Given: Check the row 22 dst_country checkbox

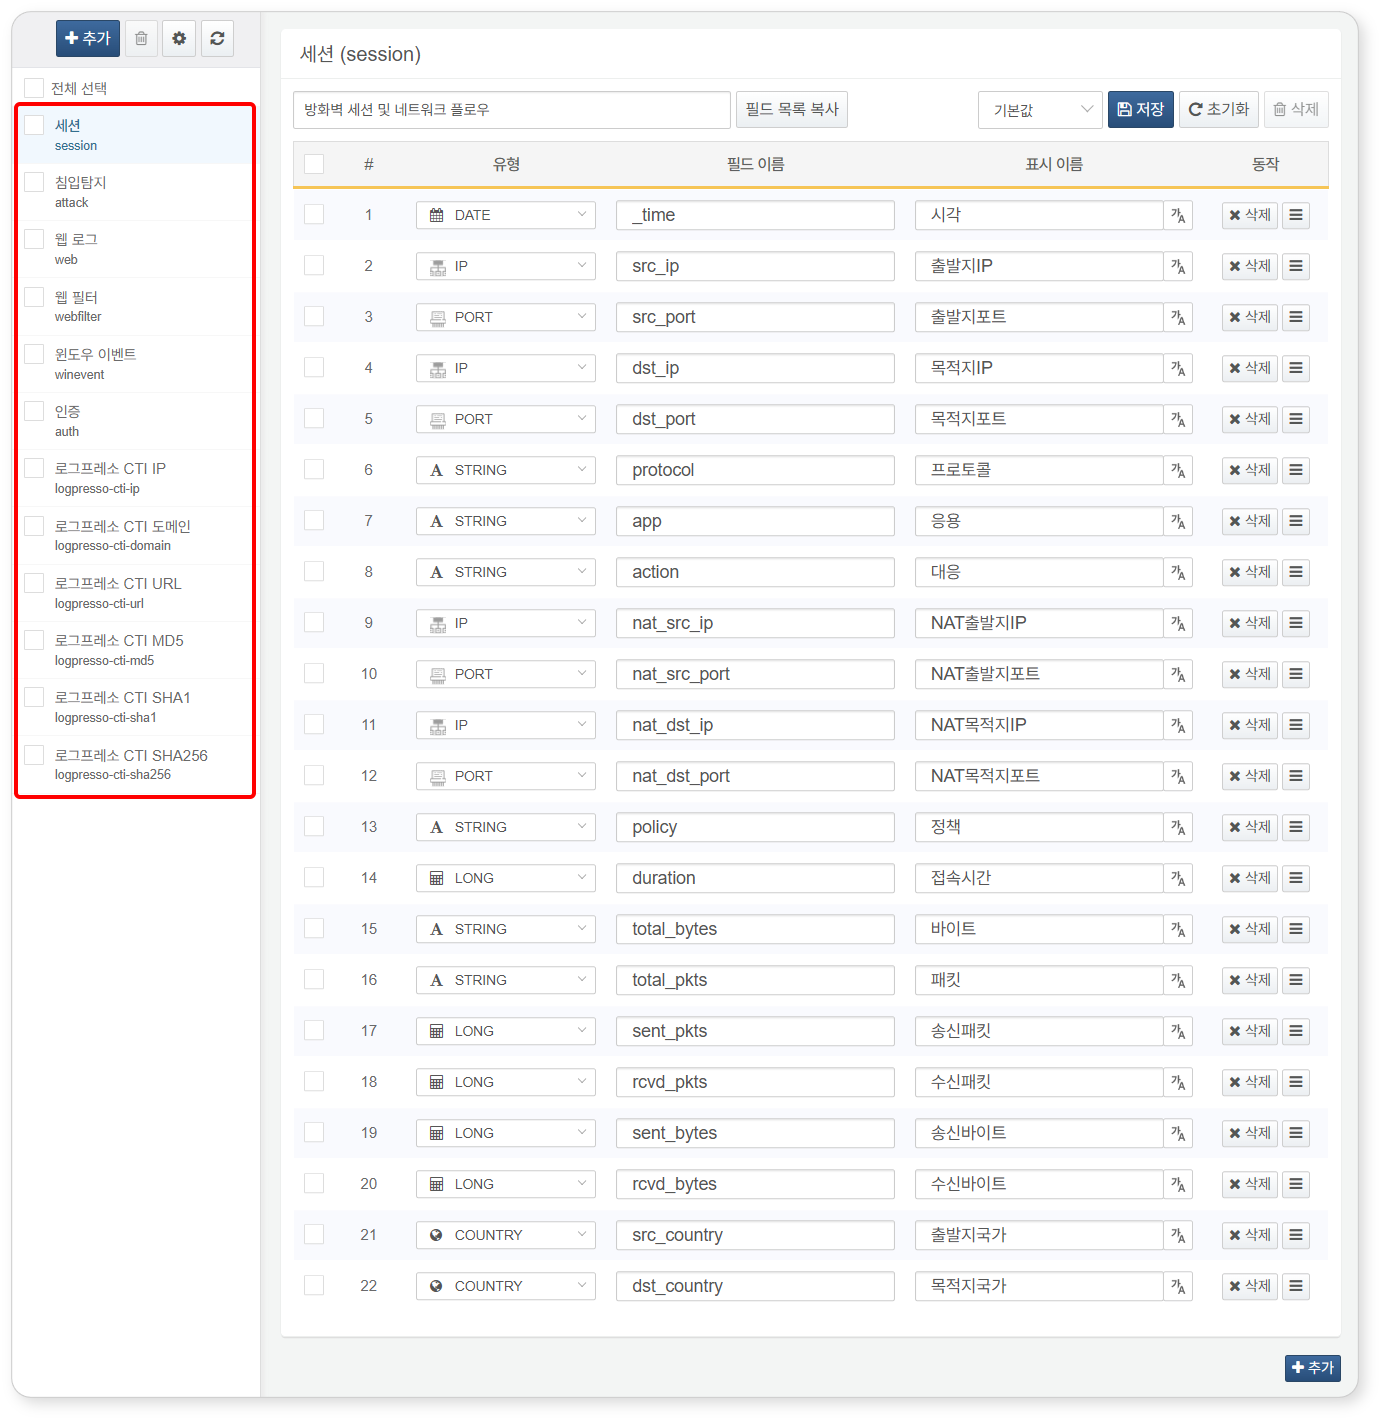Looking at the screenshot, I should coord(314,1285).
